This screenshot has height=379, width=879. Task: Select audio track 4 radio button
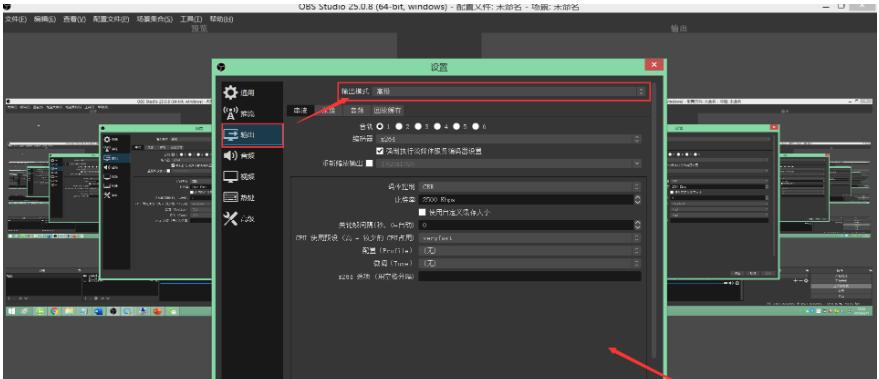[x=437, y=127]
